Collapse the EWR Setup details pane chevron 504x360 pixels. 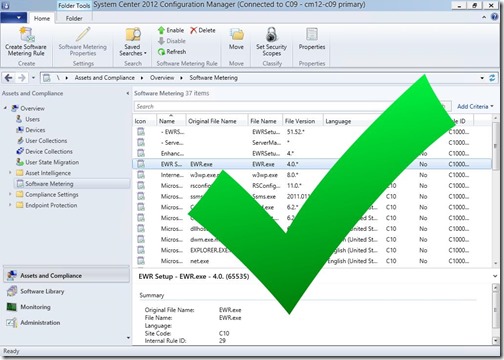point(495,276)
